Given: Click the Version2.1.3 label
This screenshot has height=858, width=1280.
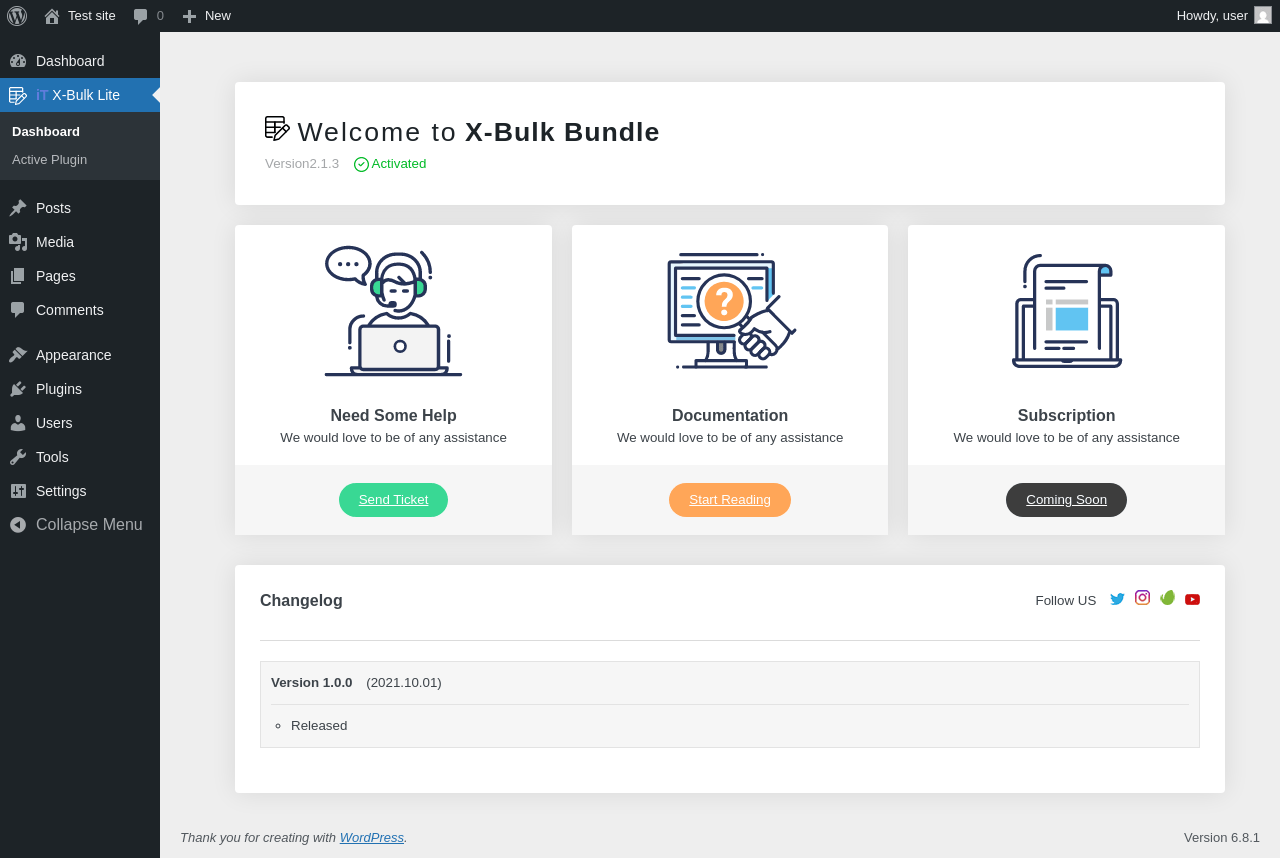Looking at the screenshot, I should (x=302, y=164).
